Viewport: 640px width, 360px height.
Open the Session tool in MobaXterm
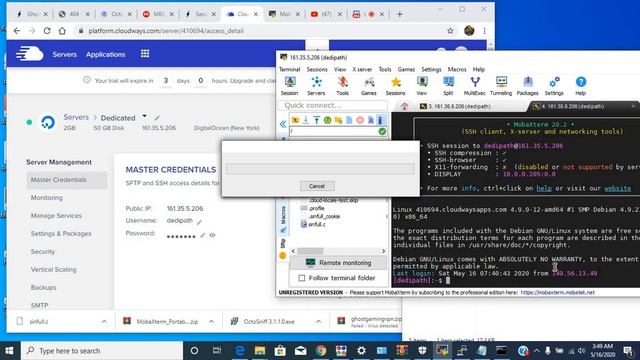[x=289, y=86]
